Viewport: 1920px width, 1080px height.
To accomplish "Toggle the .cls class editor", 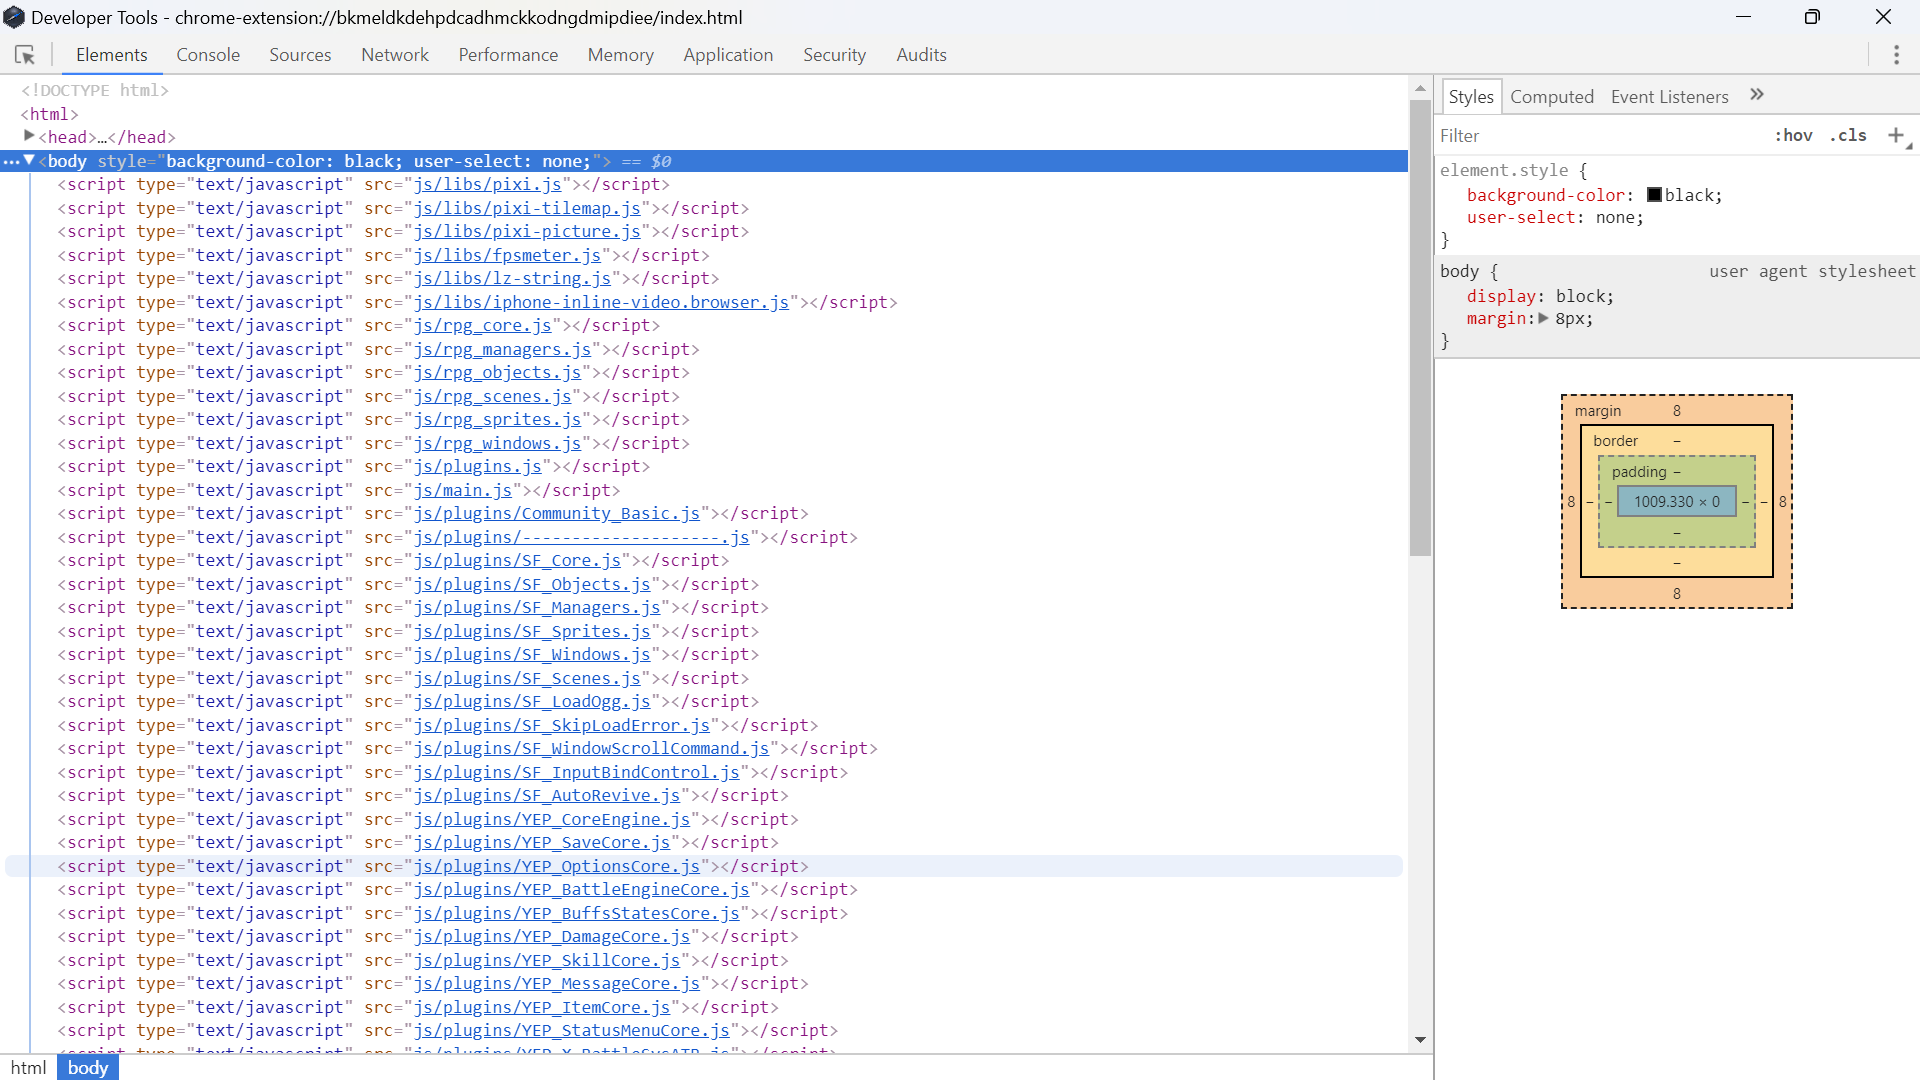I will point(1847,135).
